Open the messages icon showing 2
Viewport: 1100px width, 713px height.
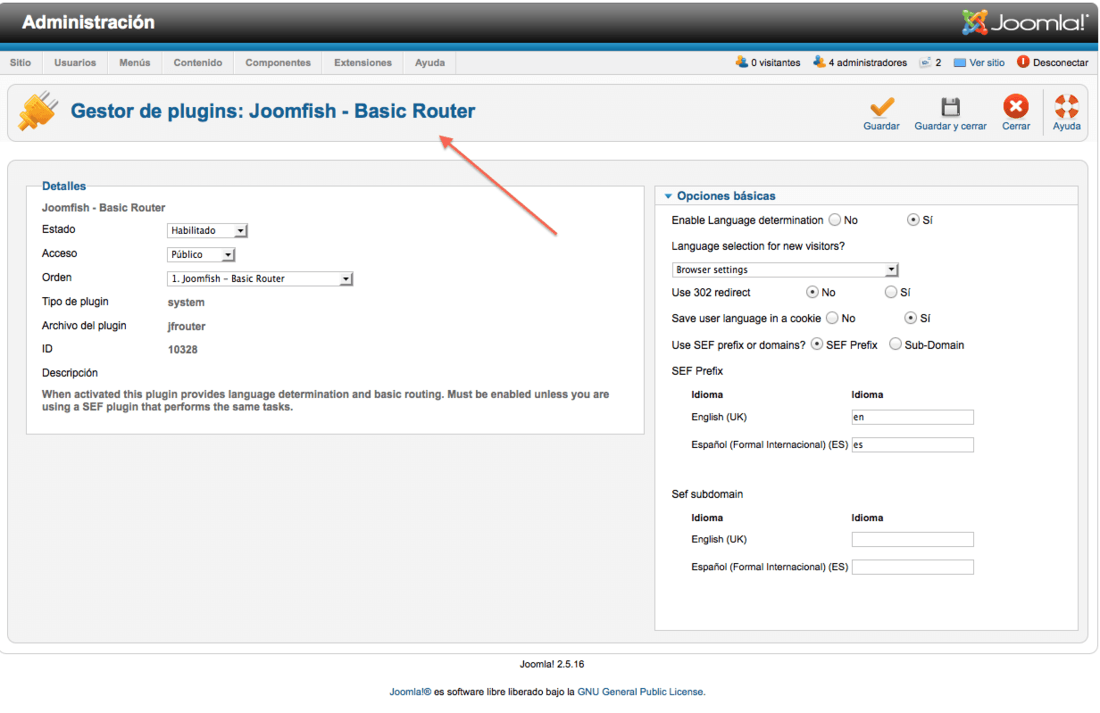(x=925, y=62)
